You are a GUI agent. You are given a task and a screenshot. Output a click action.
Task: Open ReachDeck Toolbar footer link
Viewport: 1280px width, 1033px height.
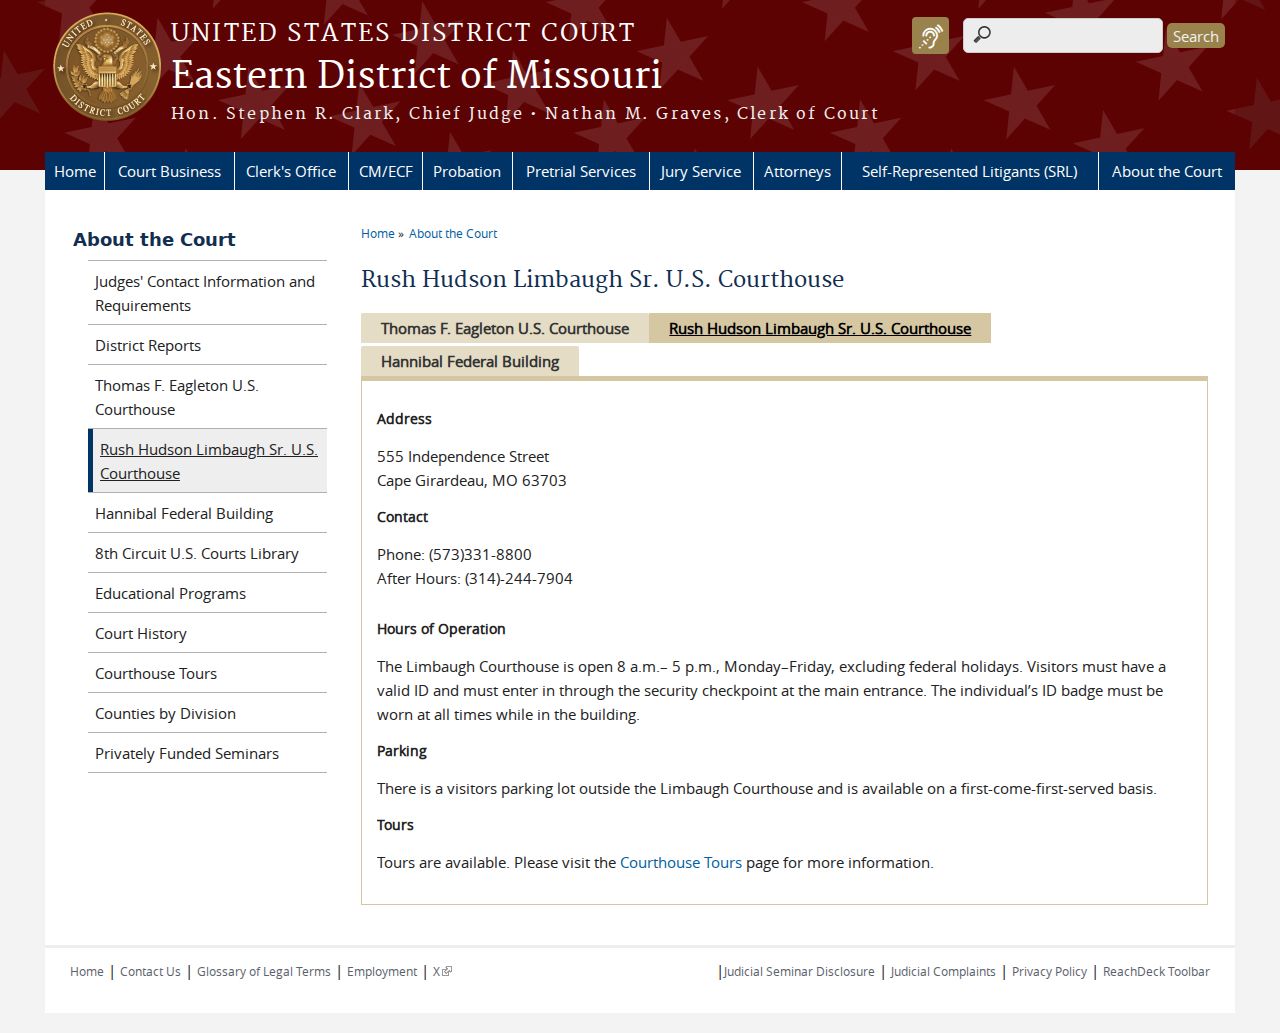pos(1156,971)
